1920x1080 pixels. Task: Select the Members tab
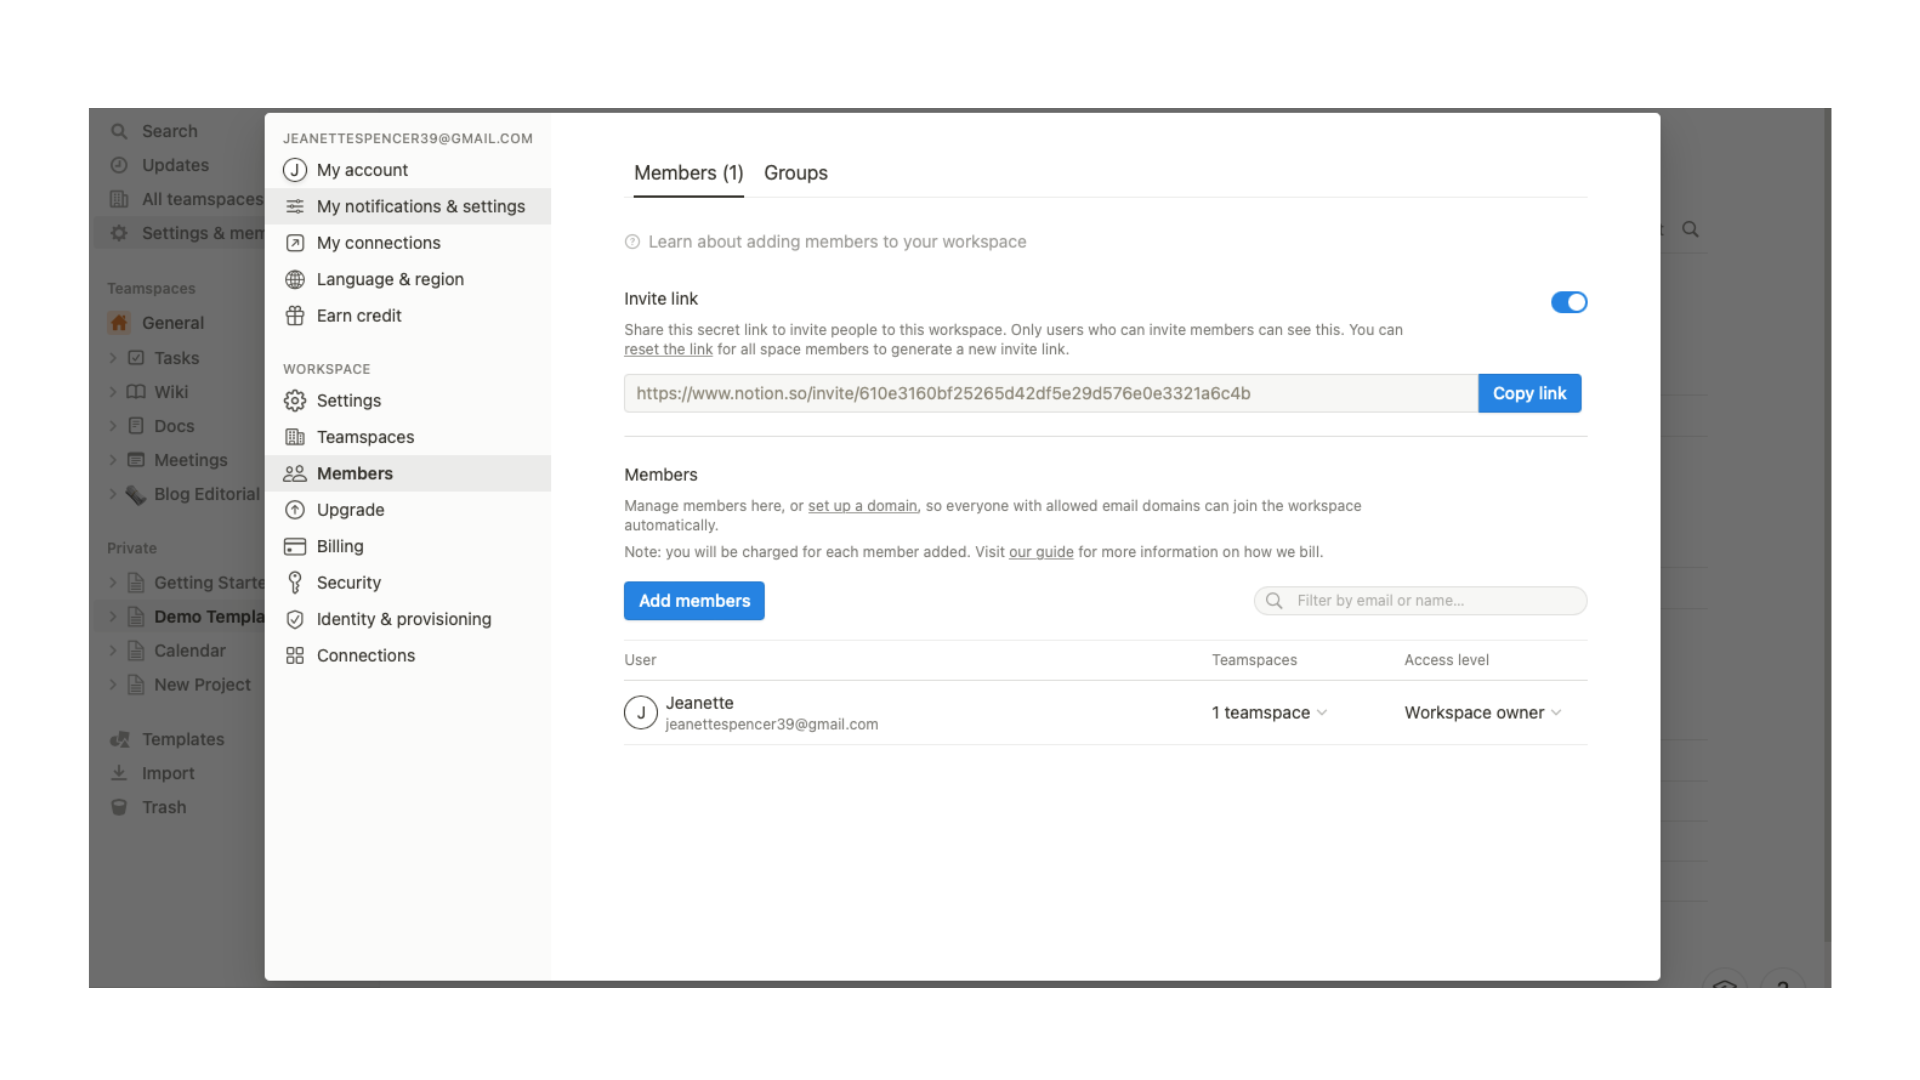click(687, 173)
